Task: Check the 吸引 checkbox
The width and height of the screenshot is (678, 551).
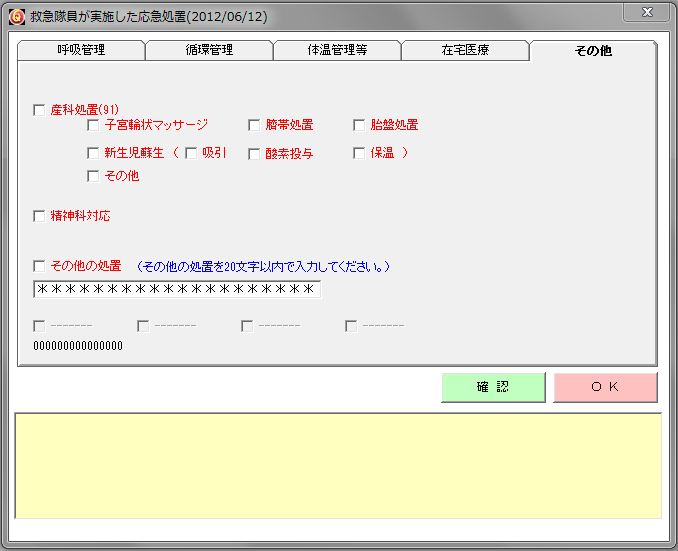Action: (191, 153)
